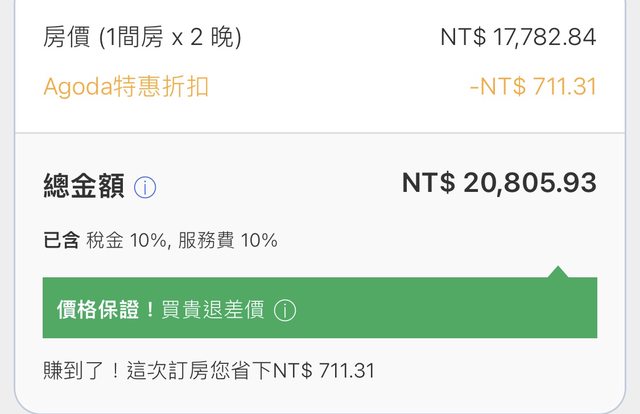Click the 這次訂房您省下 text

[192, 371]
